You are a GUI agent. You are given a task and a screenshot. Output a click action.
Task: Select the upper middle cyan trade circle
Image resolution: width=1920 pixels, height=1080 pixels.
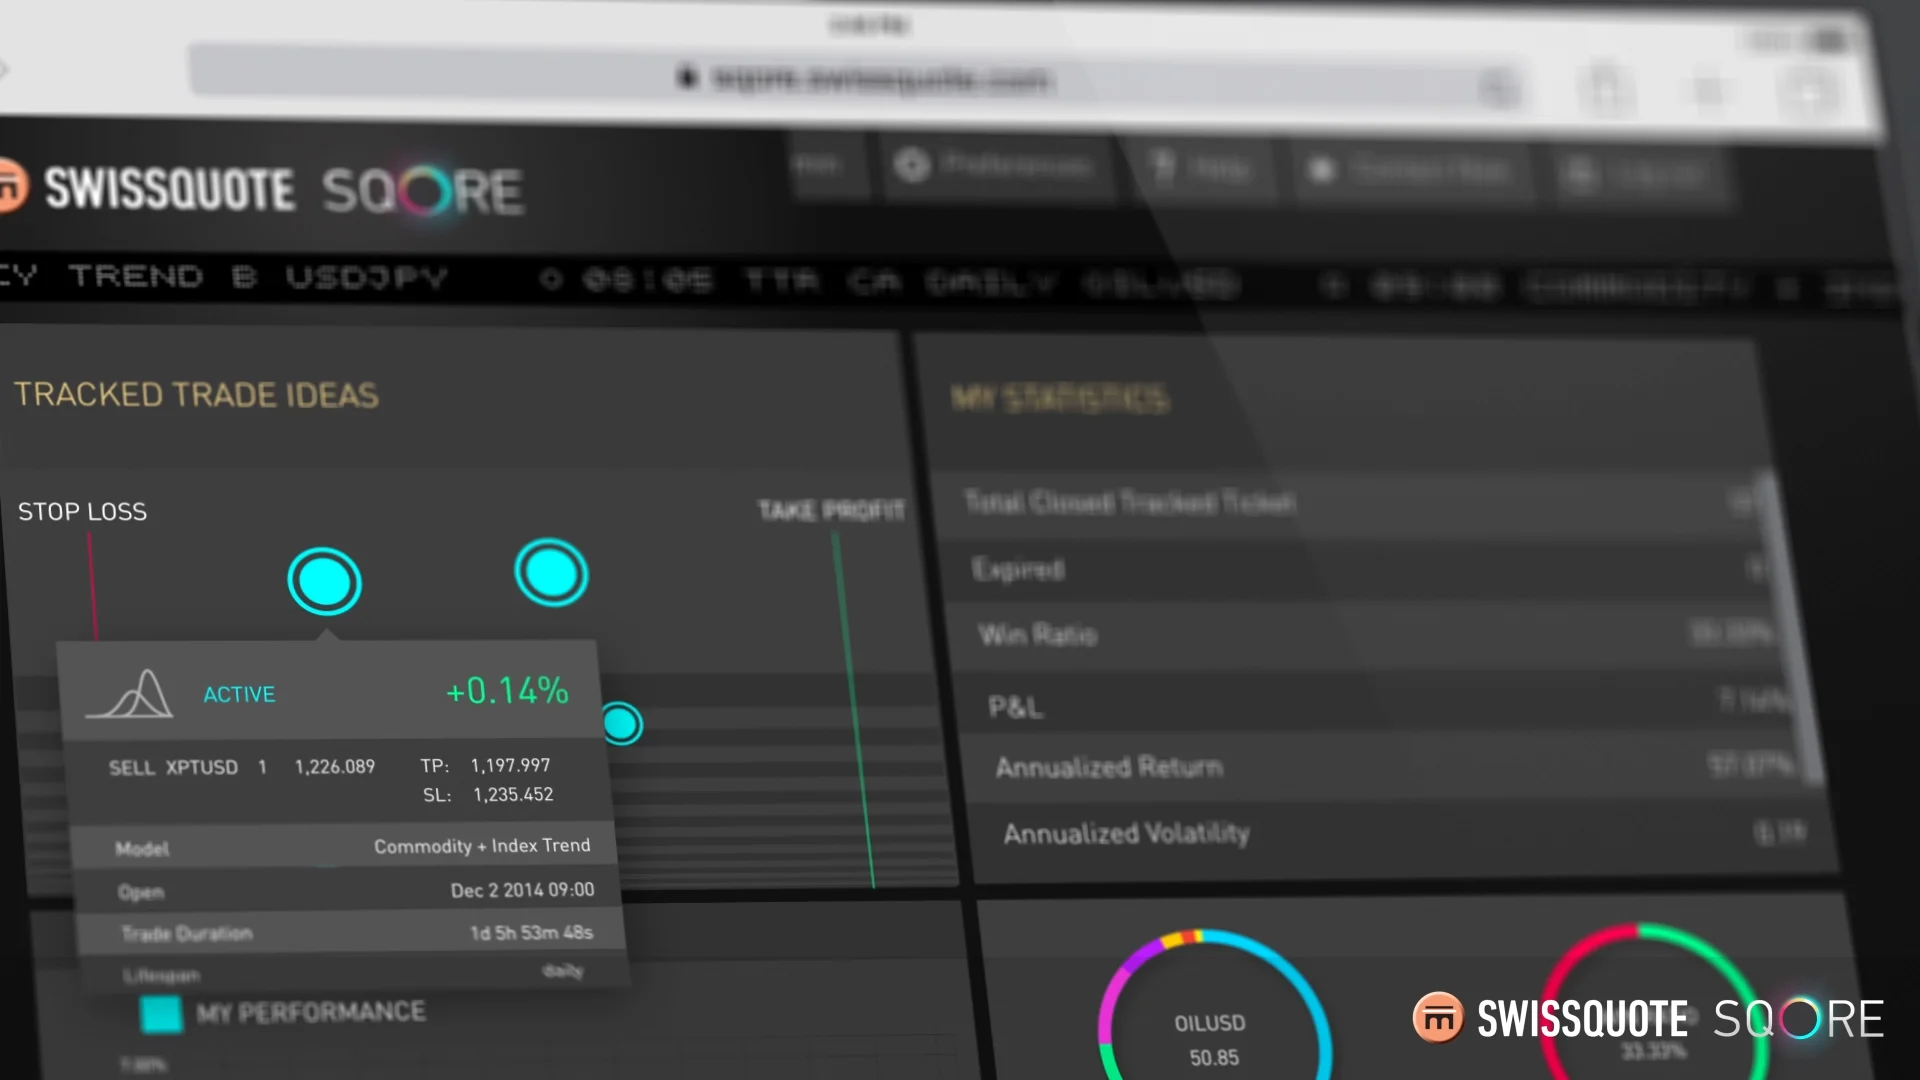[551, 573]
